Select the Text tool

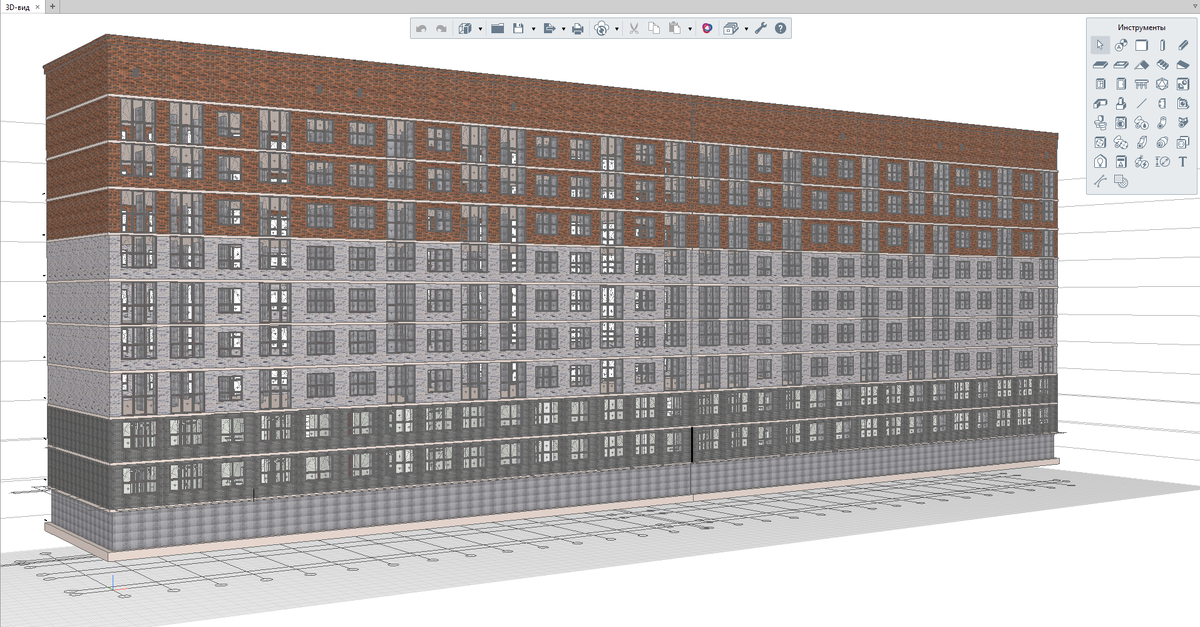pos(1183,161)
